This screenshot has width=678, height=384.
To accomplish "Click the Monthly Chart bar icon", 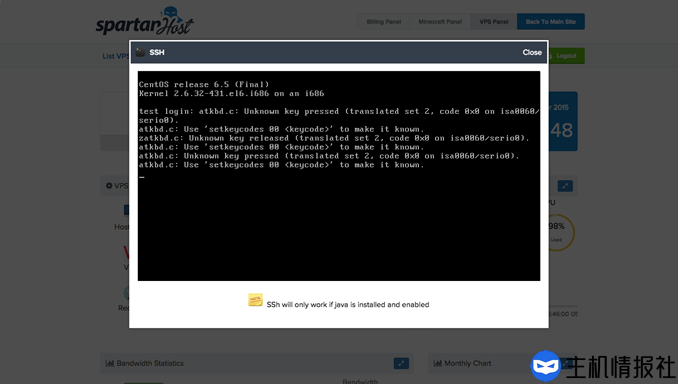I will tap(438, 363).
